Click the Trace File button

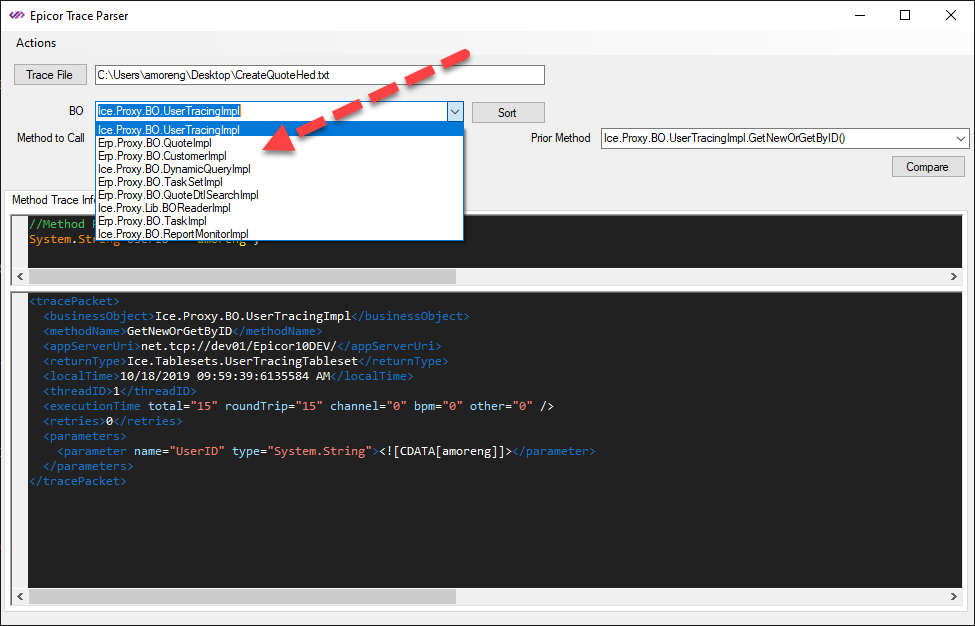tap(50, 75)
